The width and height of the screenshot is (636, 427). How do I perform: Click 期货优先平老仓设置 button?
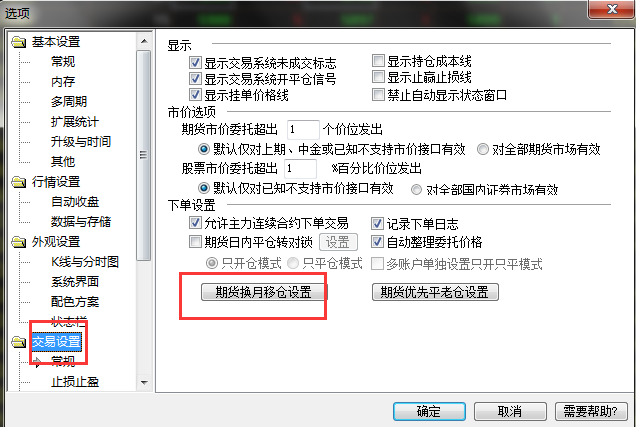point(435,292)
